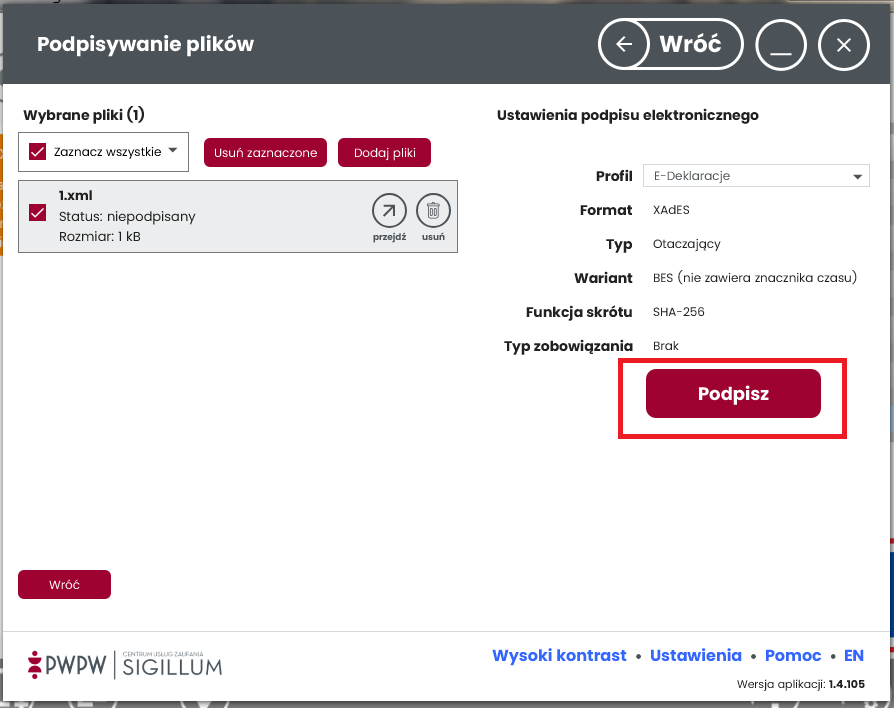Click Dodaj pliki to add files
Image resolution: width=894 pixels, height=708 pixels.
[384, 152]
